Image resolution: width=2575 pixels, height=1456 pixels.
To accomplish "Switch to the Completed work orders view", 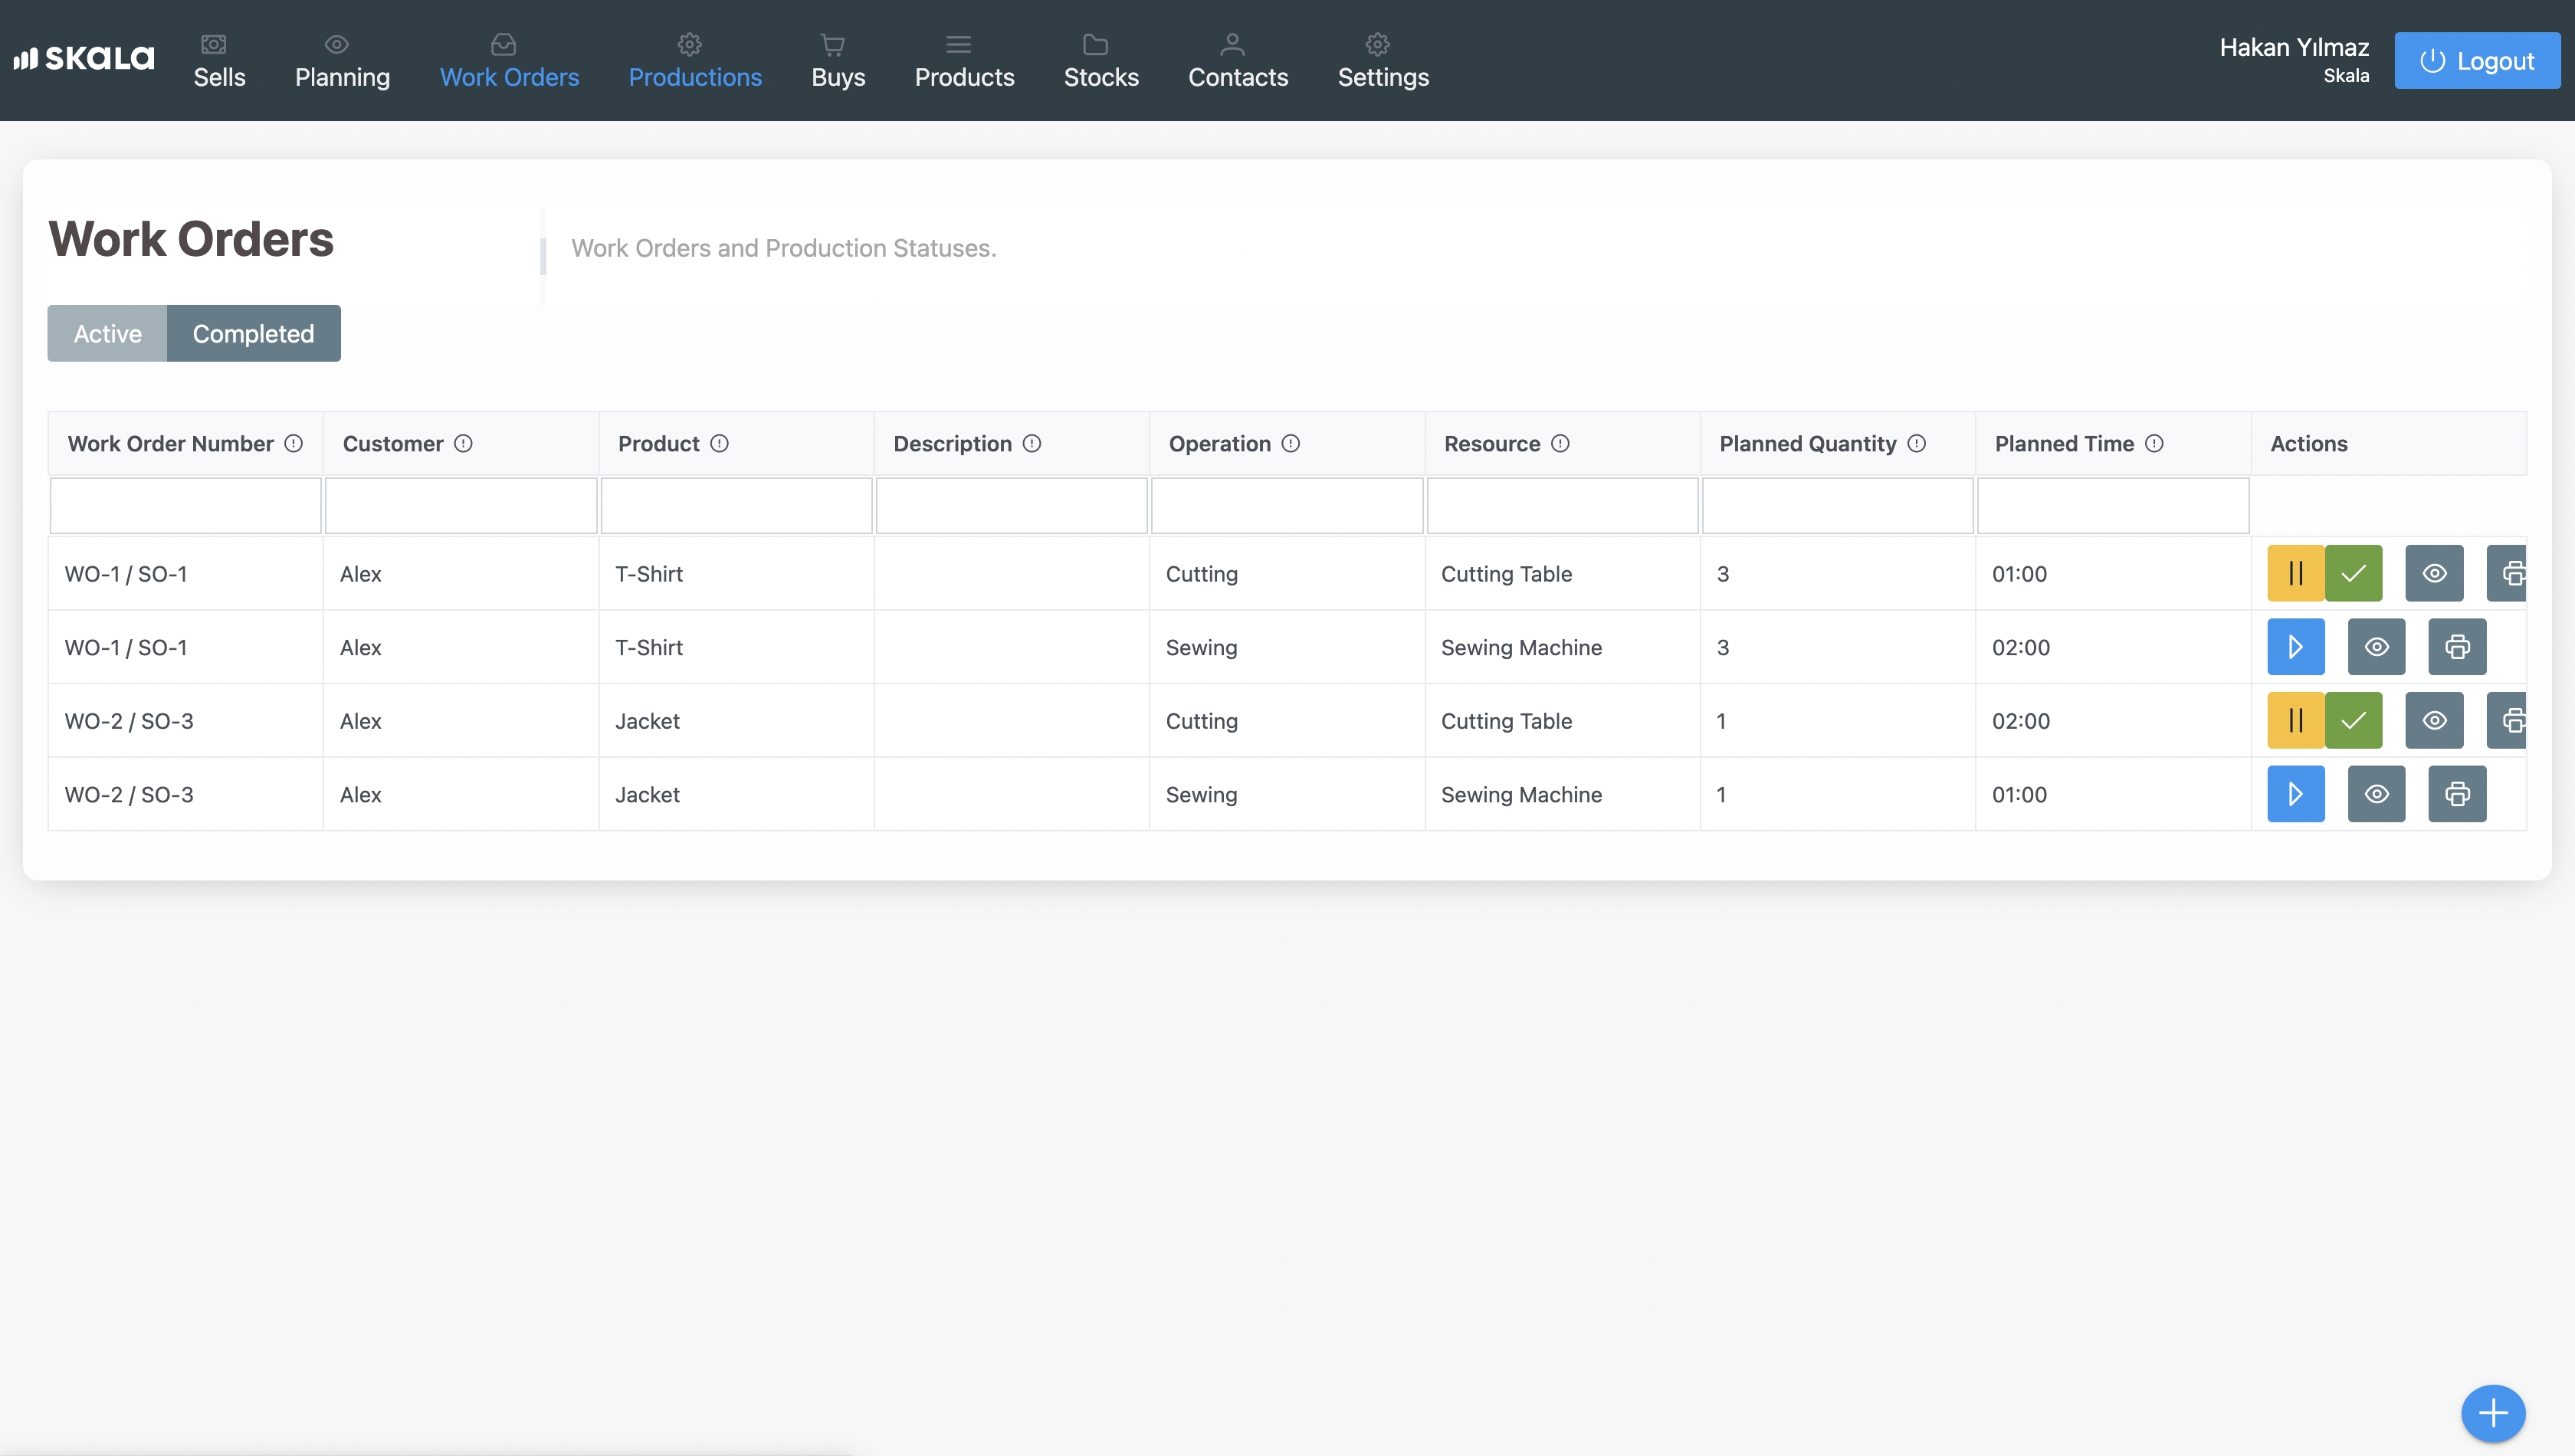I will click(x=252, y=333).
